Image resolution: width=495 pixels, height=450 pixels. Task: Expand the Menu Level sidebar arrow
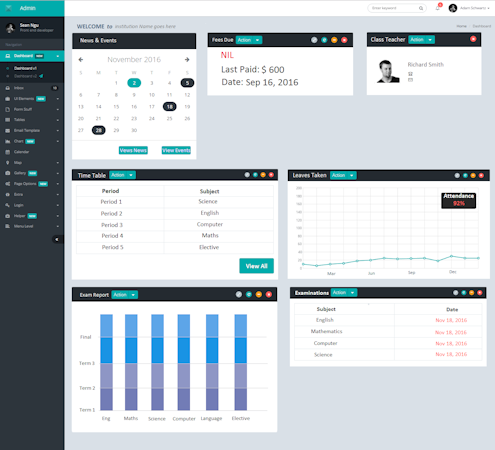[x=58, y=226]
